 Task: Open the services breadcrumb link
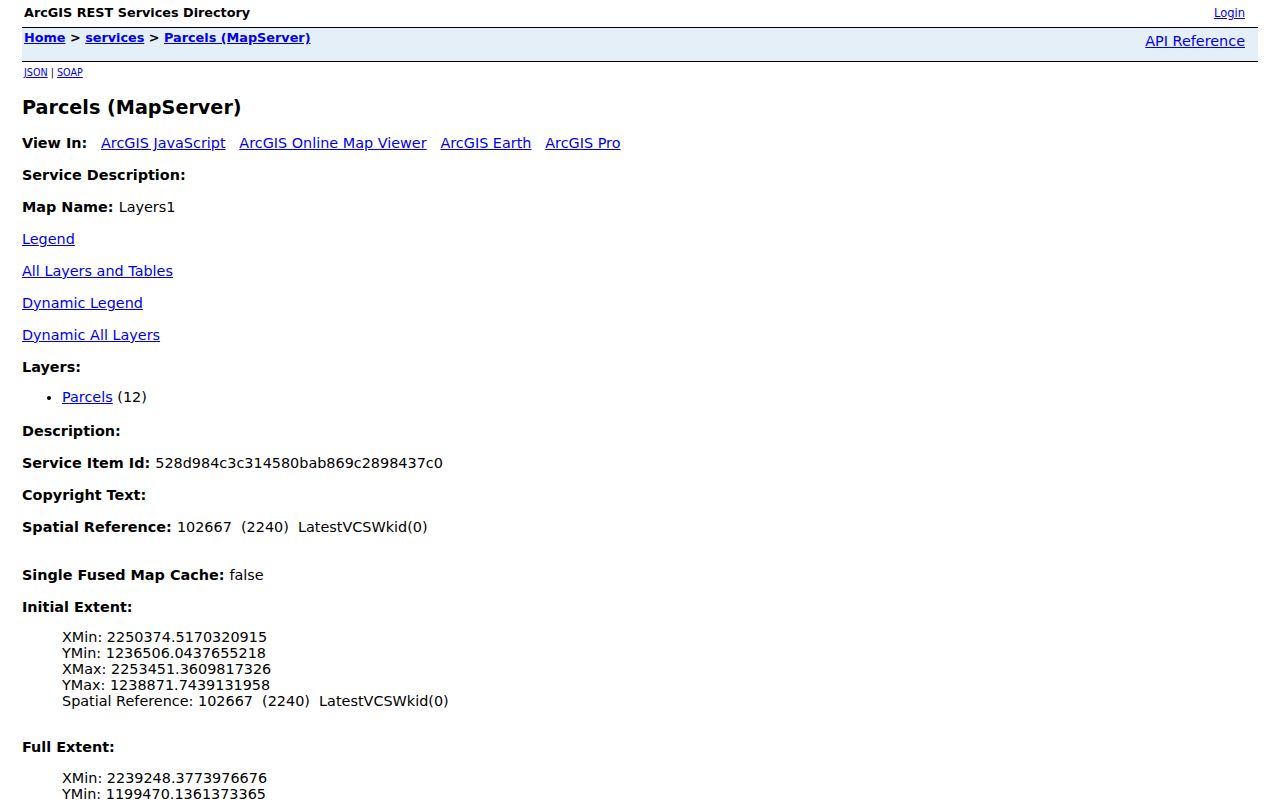pyautogui.click(x=115, y=38)
